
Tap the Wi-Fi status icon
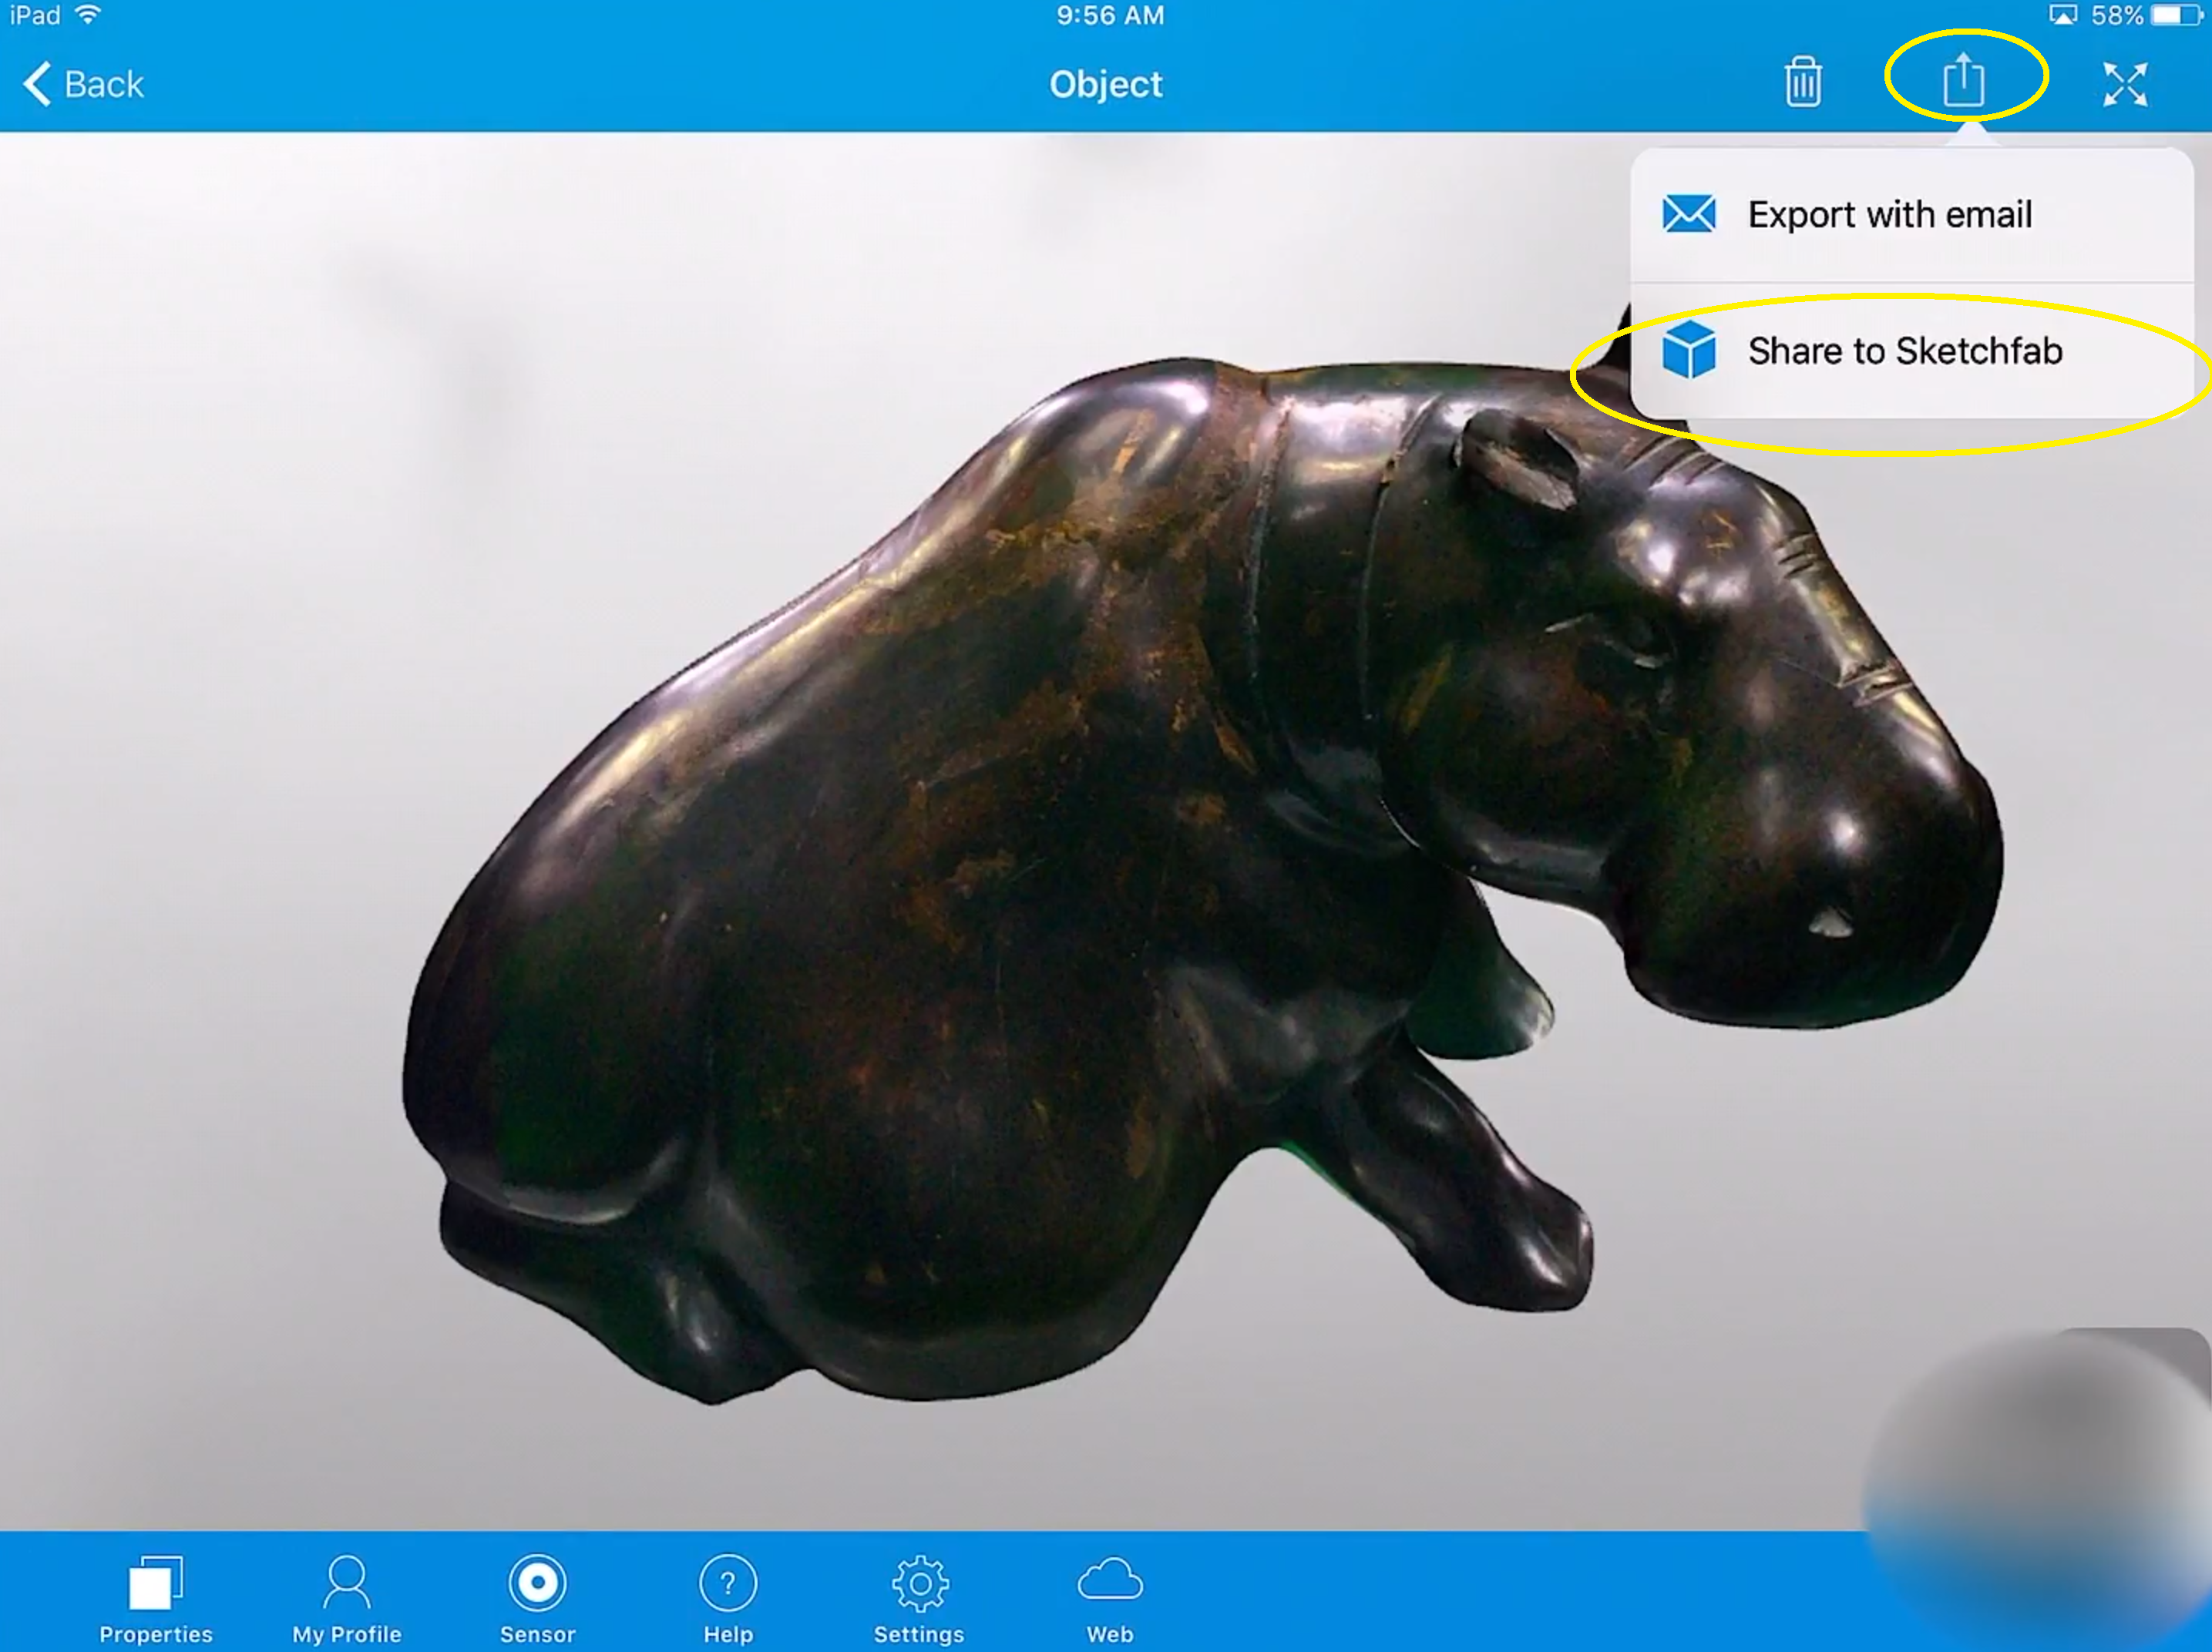88,14
